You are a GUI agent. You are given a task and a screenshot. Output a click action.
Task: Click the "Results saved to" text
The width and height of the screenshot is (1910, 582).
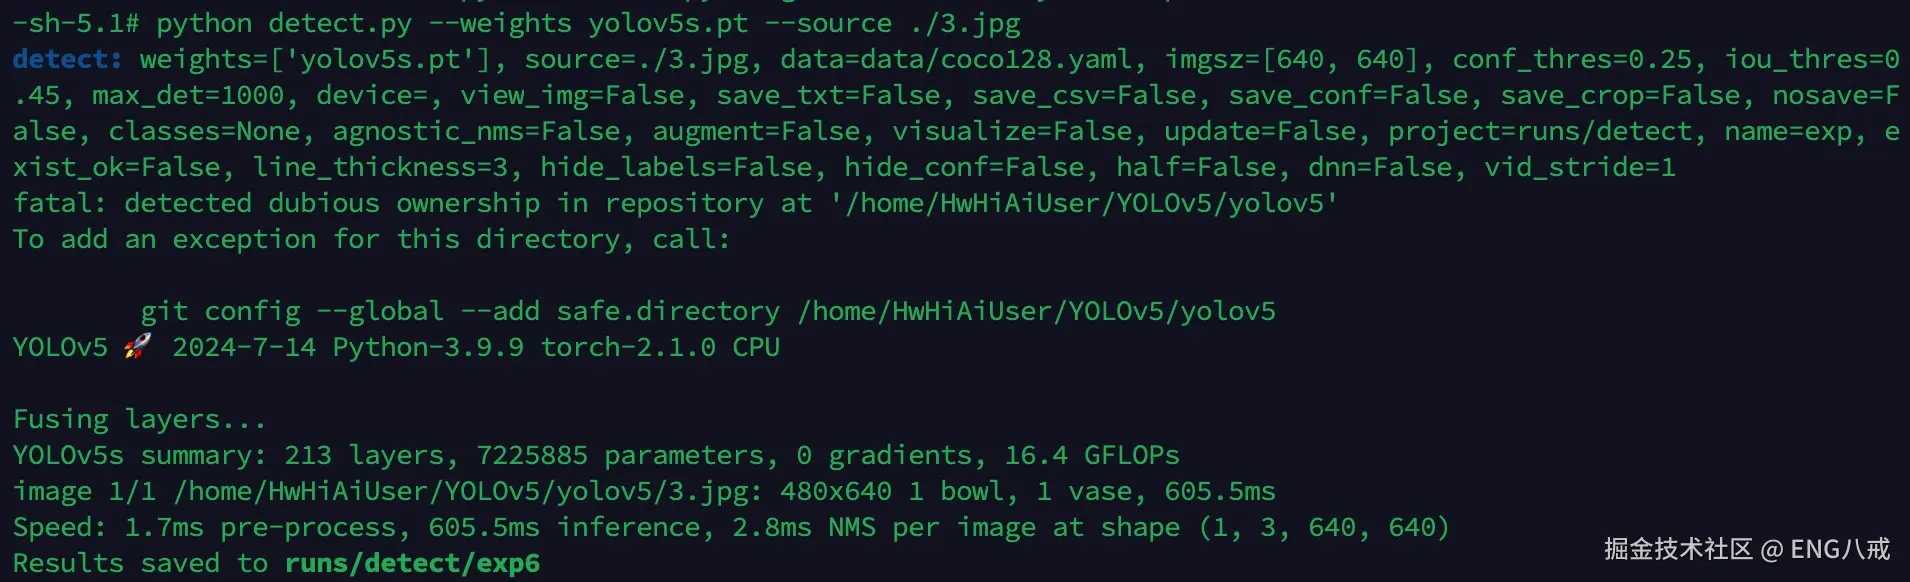(140, 563)
